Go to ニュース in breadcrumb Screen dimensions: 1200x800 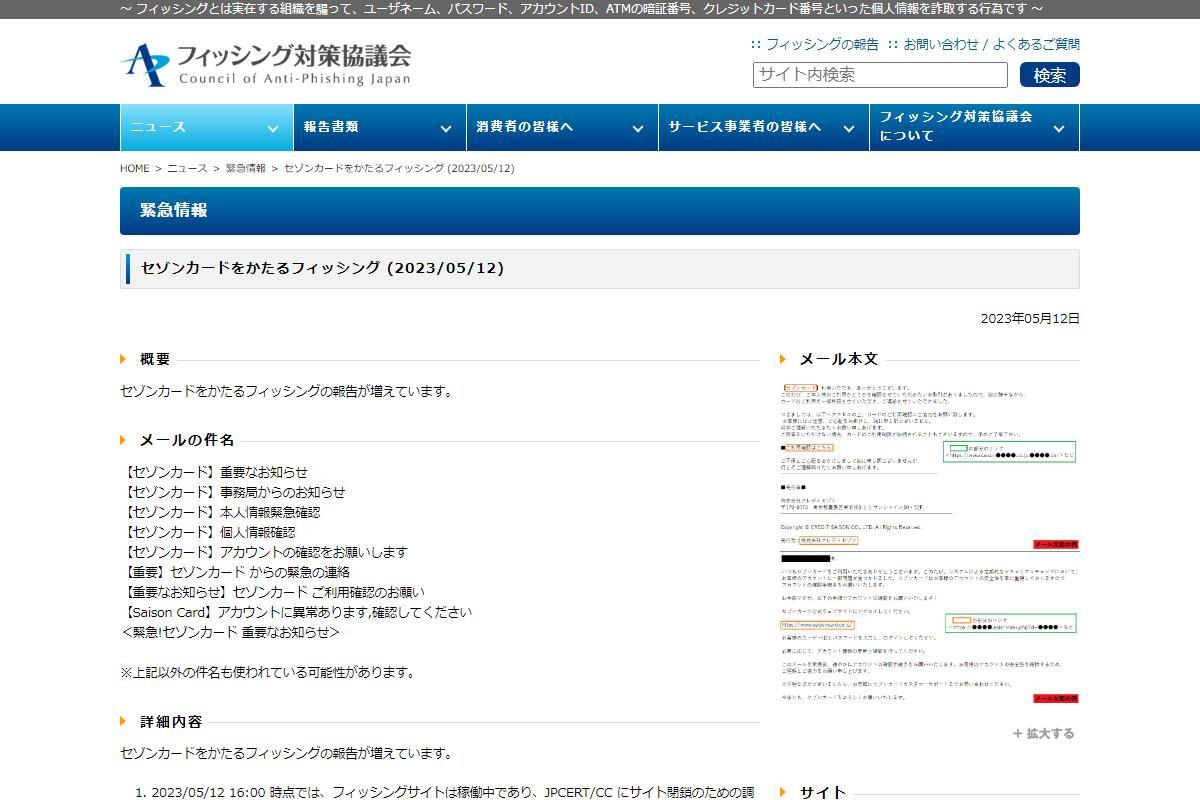click(x=187, y=168)
